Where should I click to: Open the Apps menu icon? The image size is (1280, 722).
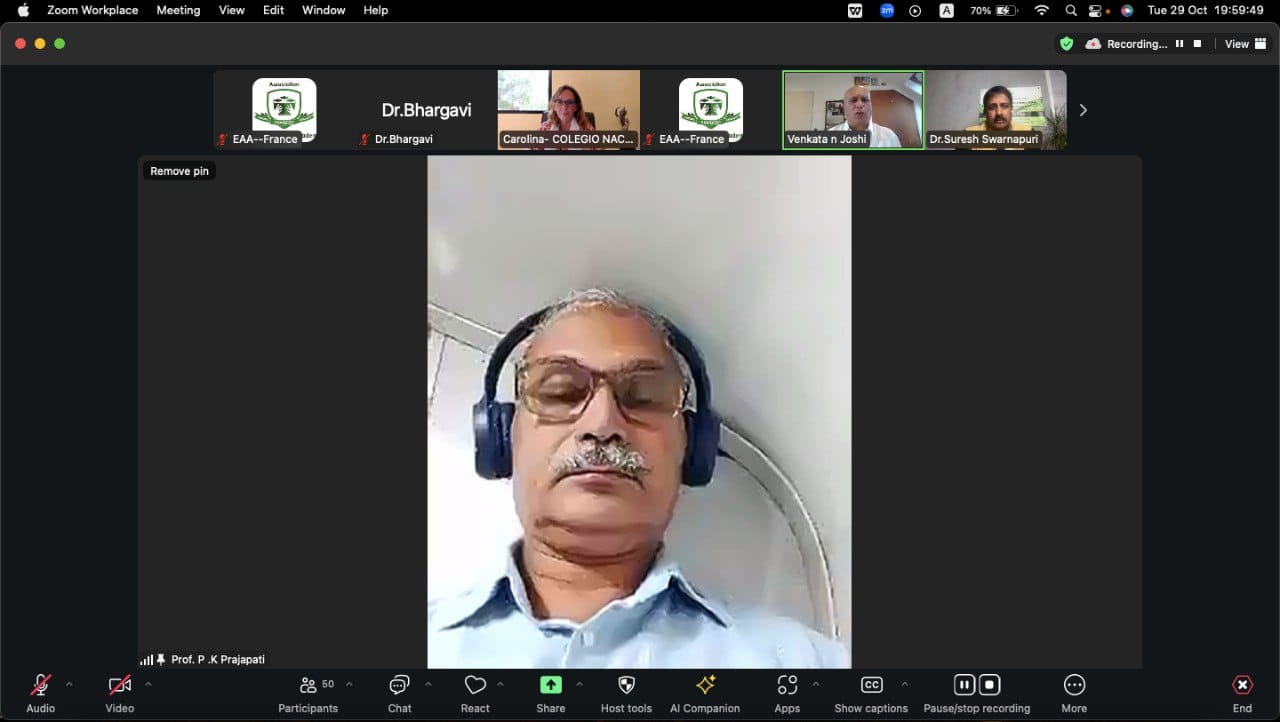[787, 686]
